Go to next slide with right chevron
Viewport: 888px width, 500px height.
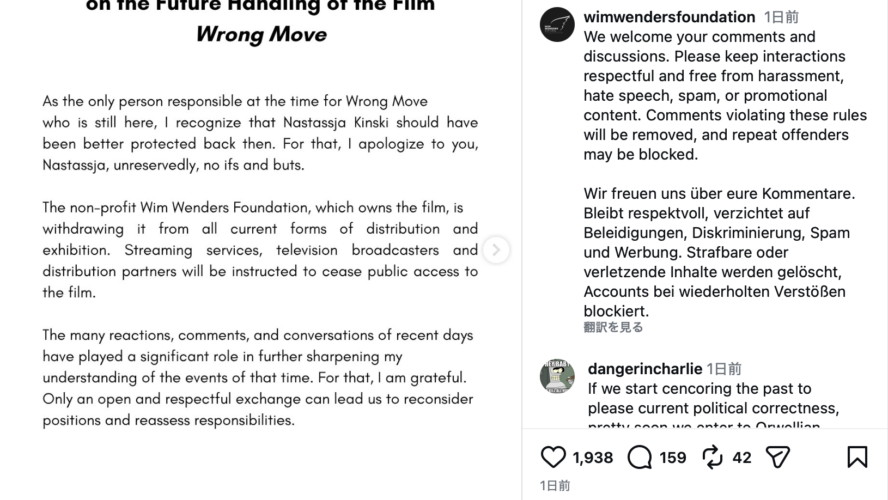496,250
